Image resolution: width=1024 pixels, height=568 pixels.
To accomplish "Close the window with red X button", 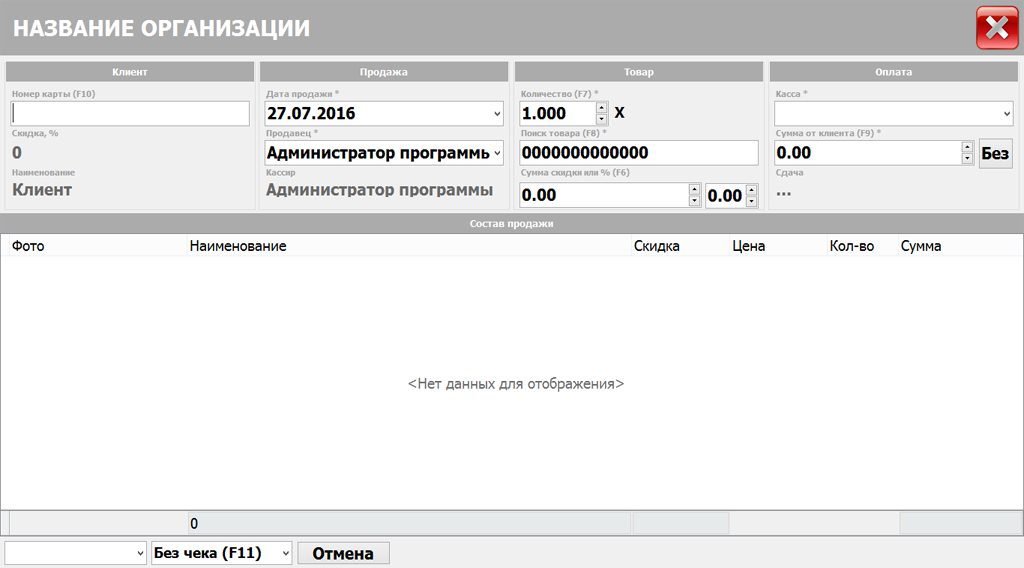I will coord(997,28).
